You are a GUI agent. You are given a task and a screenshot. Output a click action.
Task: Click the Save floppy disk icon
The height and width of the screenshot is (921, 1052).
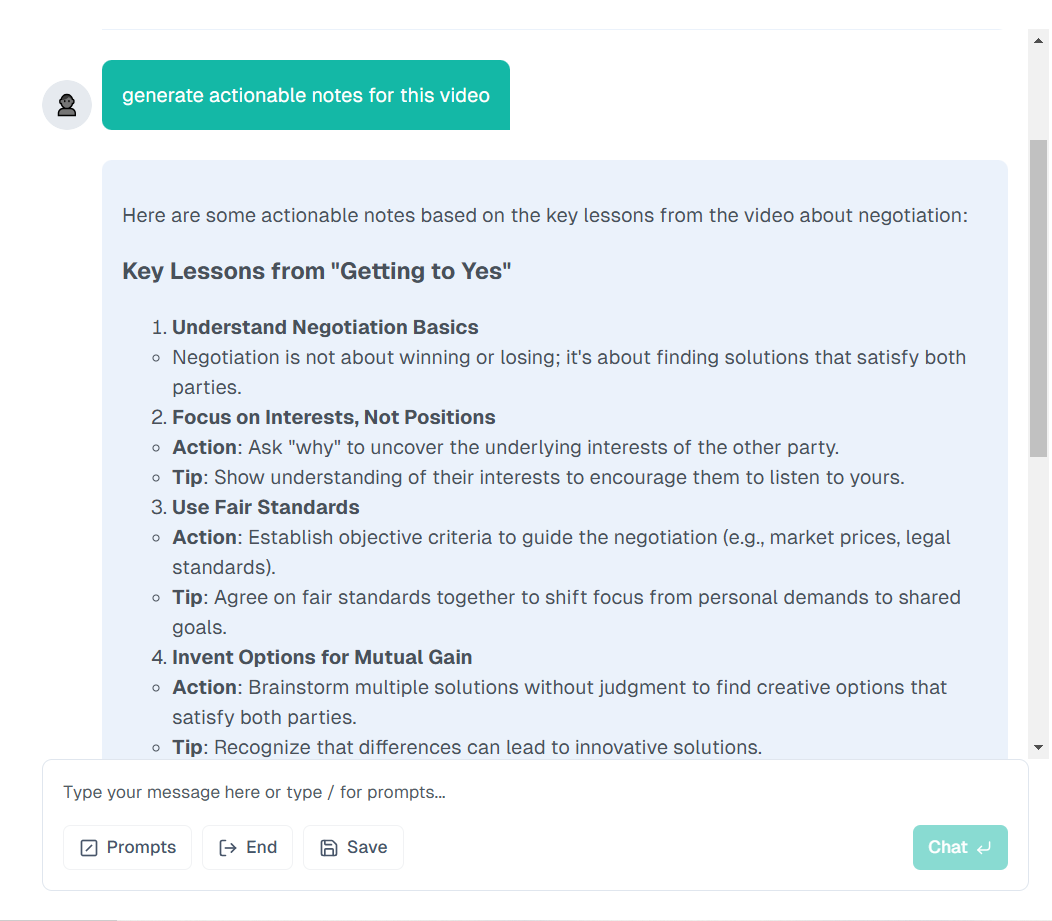tap(329, 848)
